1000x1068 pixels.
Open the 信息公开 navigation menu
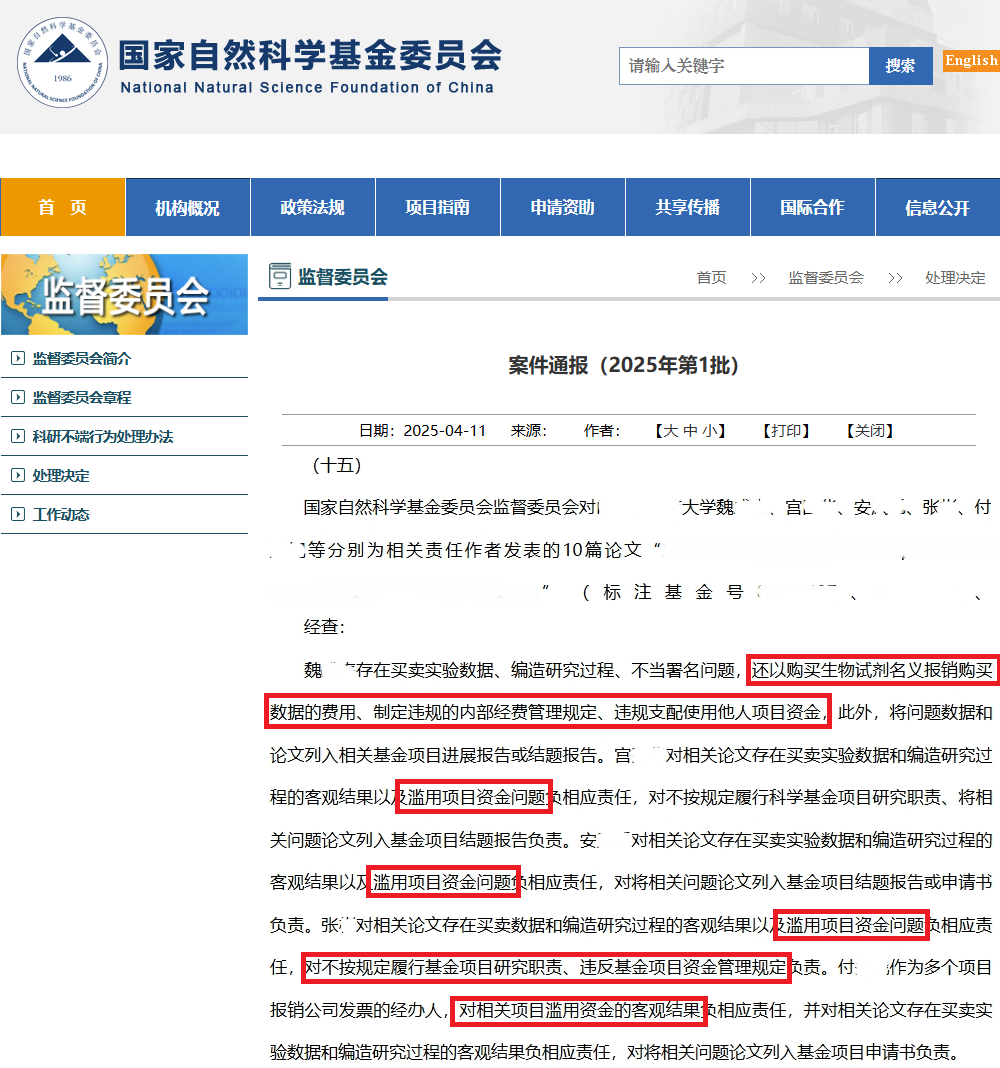(x=937, y=208)
